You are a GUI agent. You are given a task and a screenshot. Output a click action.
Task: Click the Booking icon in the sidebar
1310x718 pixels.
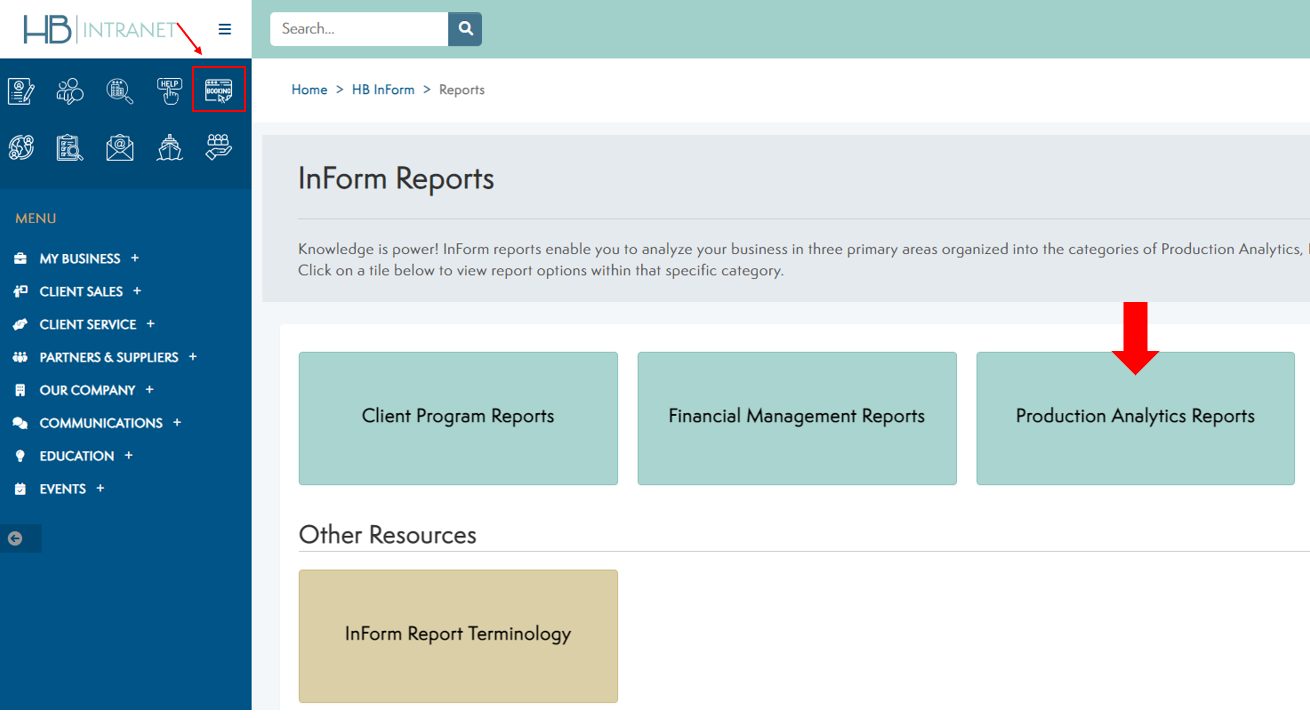tap(219, 91)
